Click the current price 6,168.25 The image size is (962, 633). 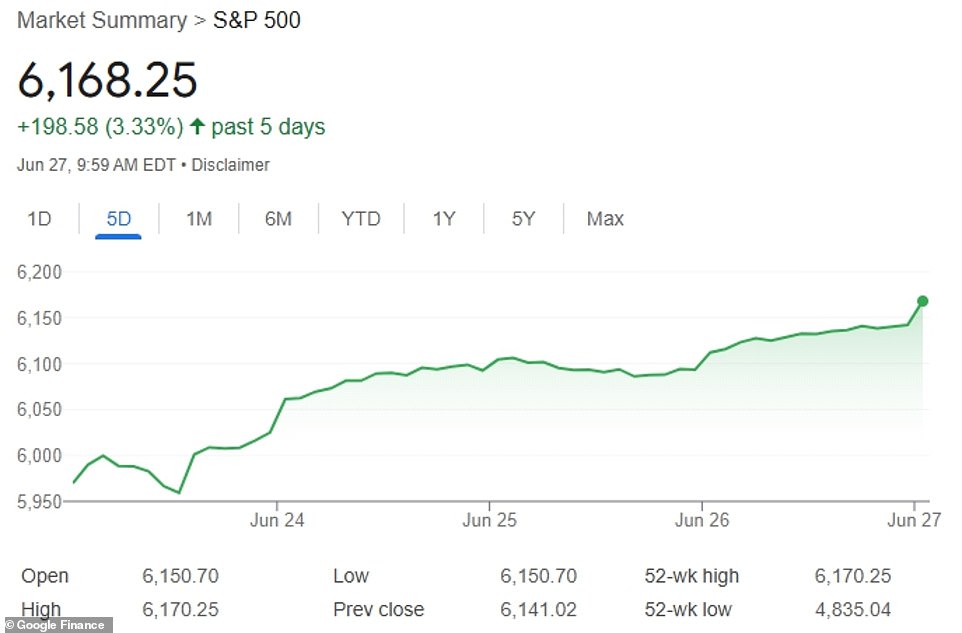click(x=110, y=80)
